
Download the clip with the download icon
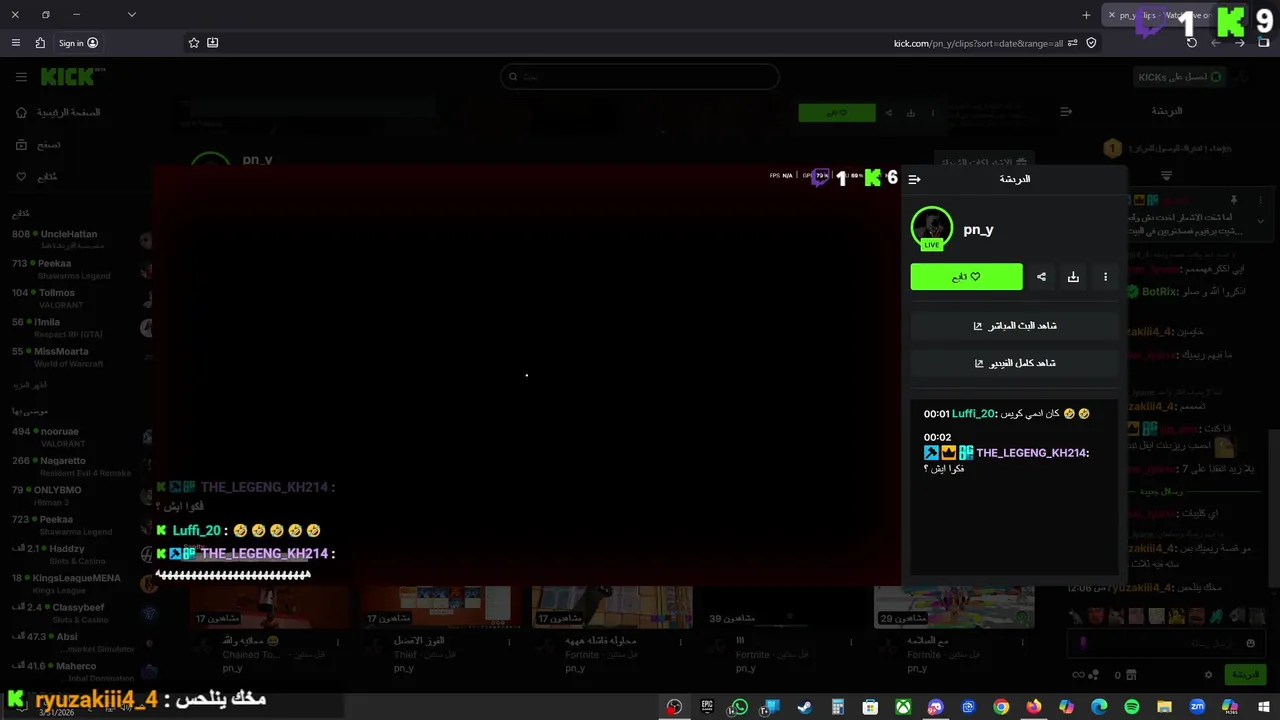pos(1073,277)
